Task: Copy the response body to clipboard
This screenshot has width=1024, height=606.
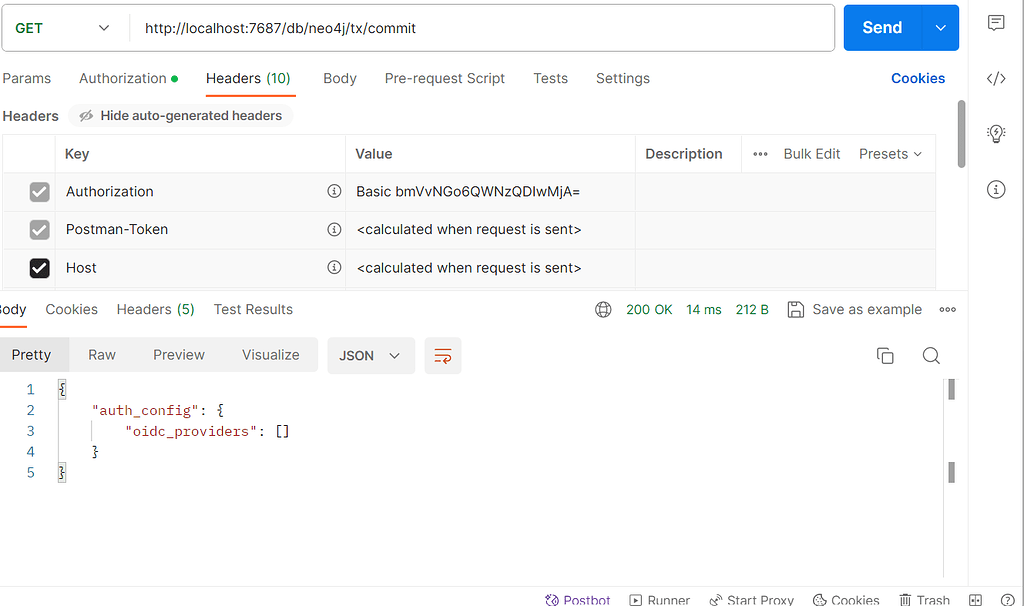Action: (x=885, y=355)
